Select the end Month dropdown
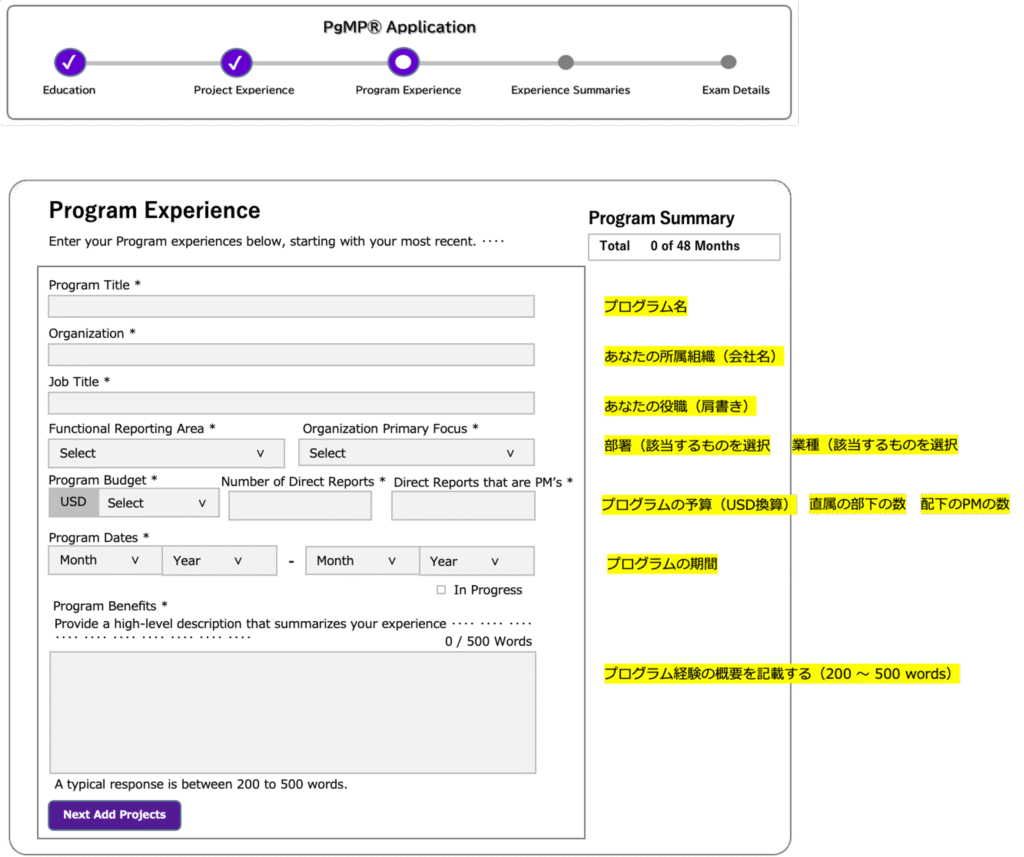Screen dimensions: 1024x857 coord(361,561)
